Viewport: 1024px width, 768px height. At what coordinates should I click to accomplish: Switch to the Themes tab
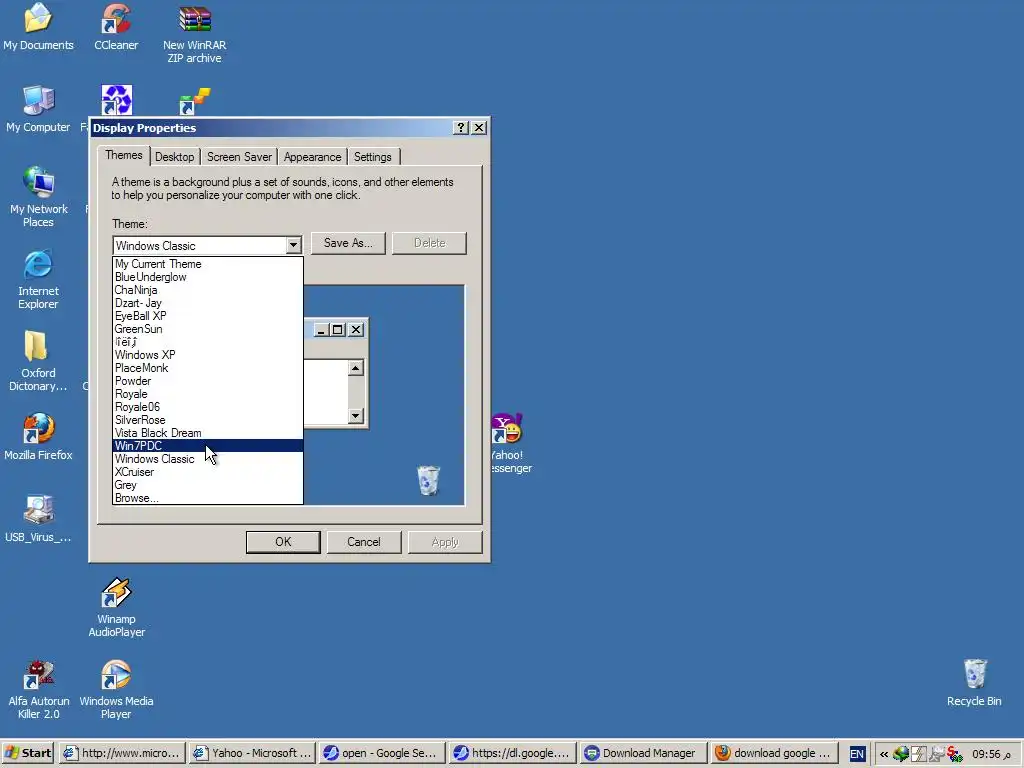124,155
